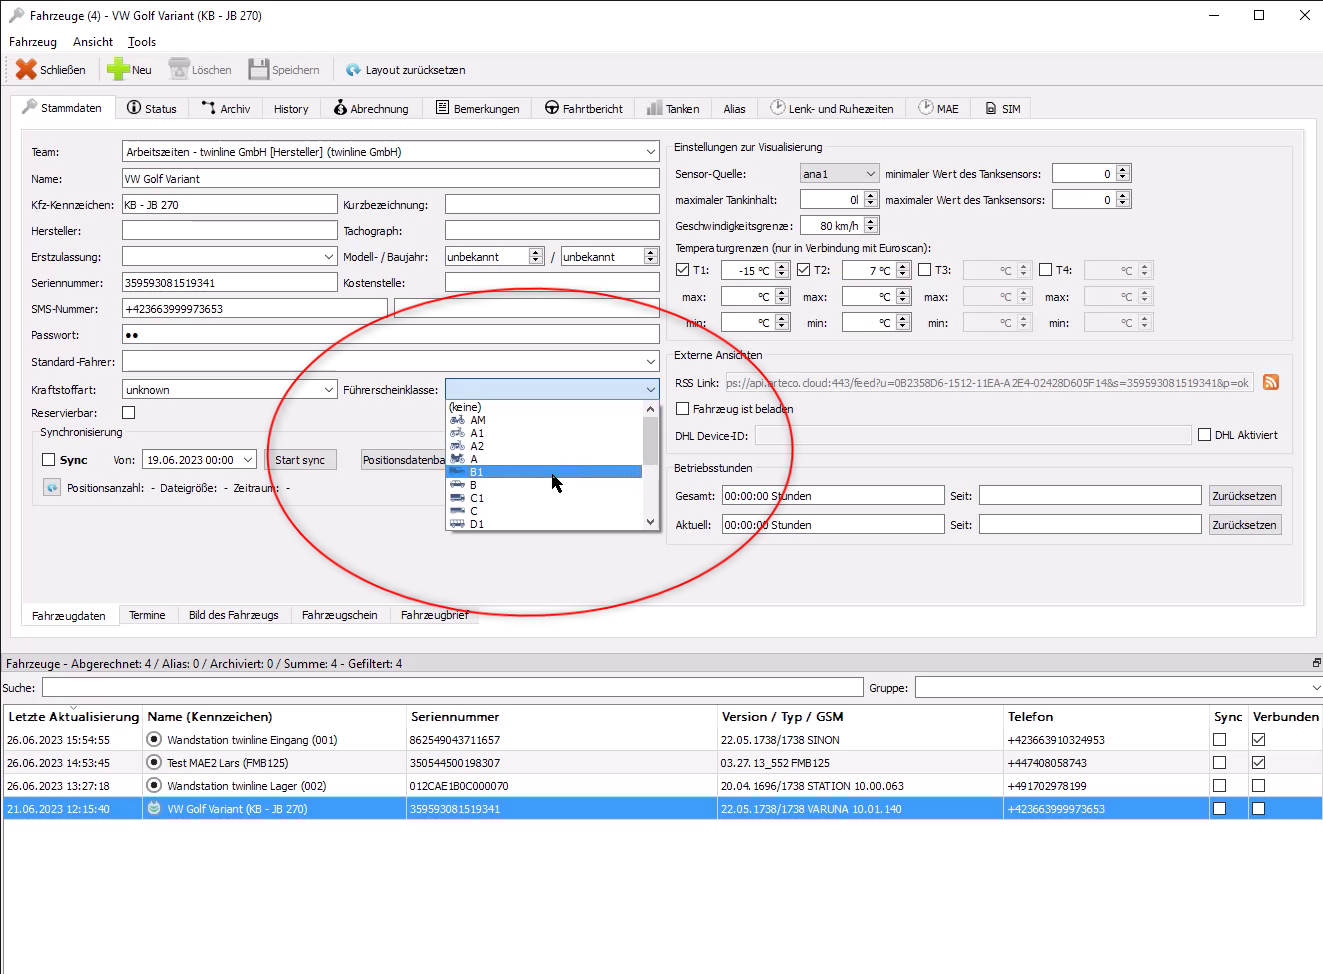Image resolution: width=1323 pixels, height=974 pixels.
Task: Click the license class list scrollbar down arrow
Action: tap(651, 522)
